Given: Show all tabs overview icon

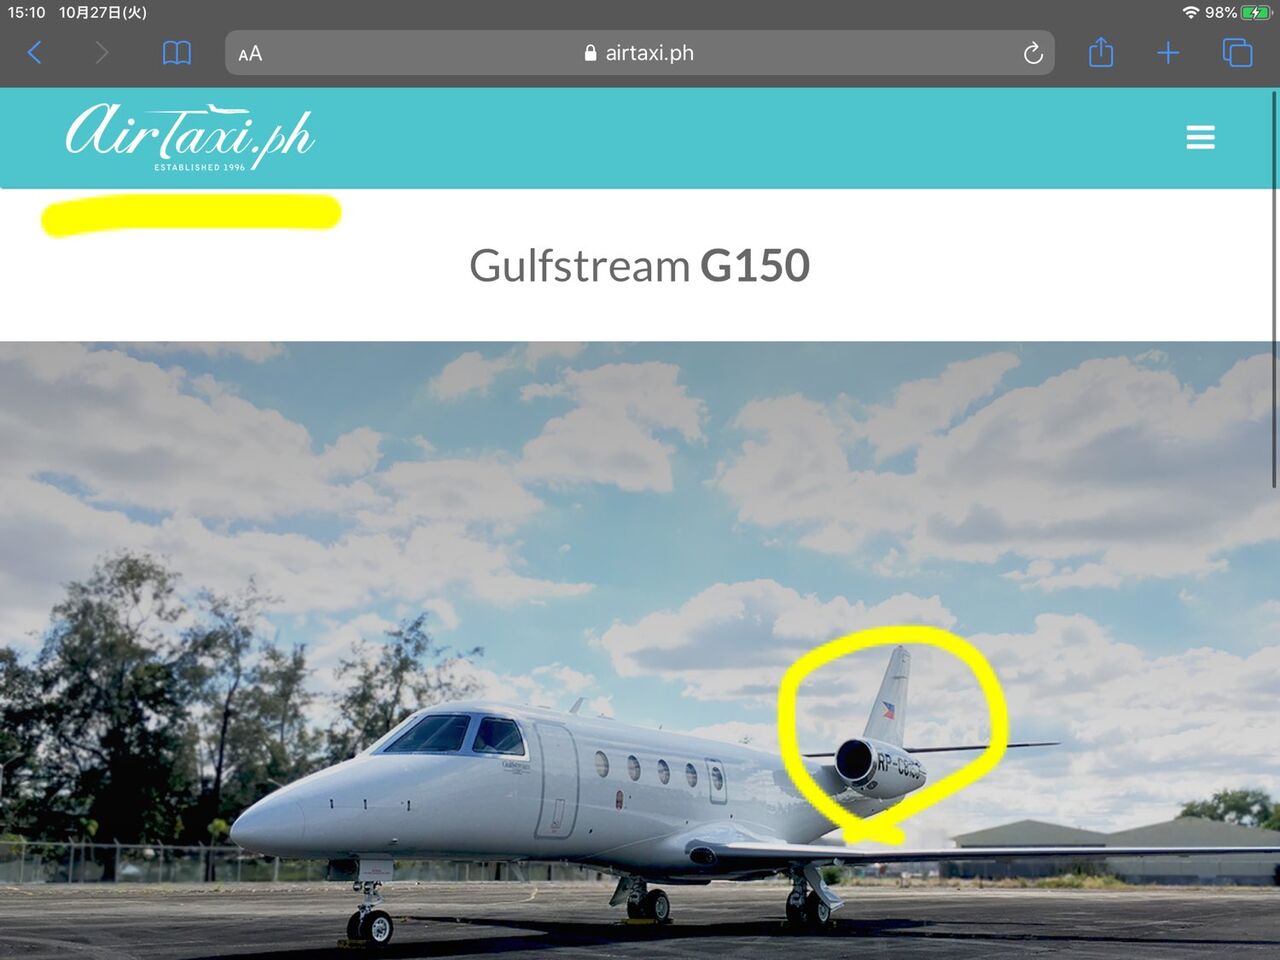Looking at the screenshot, I should [1237, 53].
